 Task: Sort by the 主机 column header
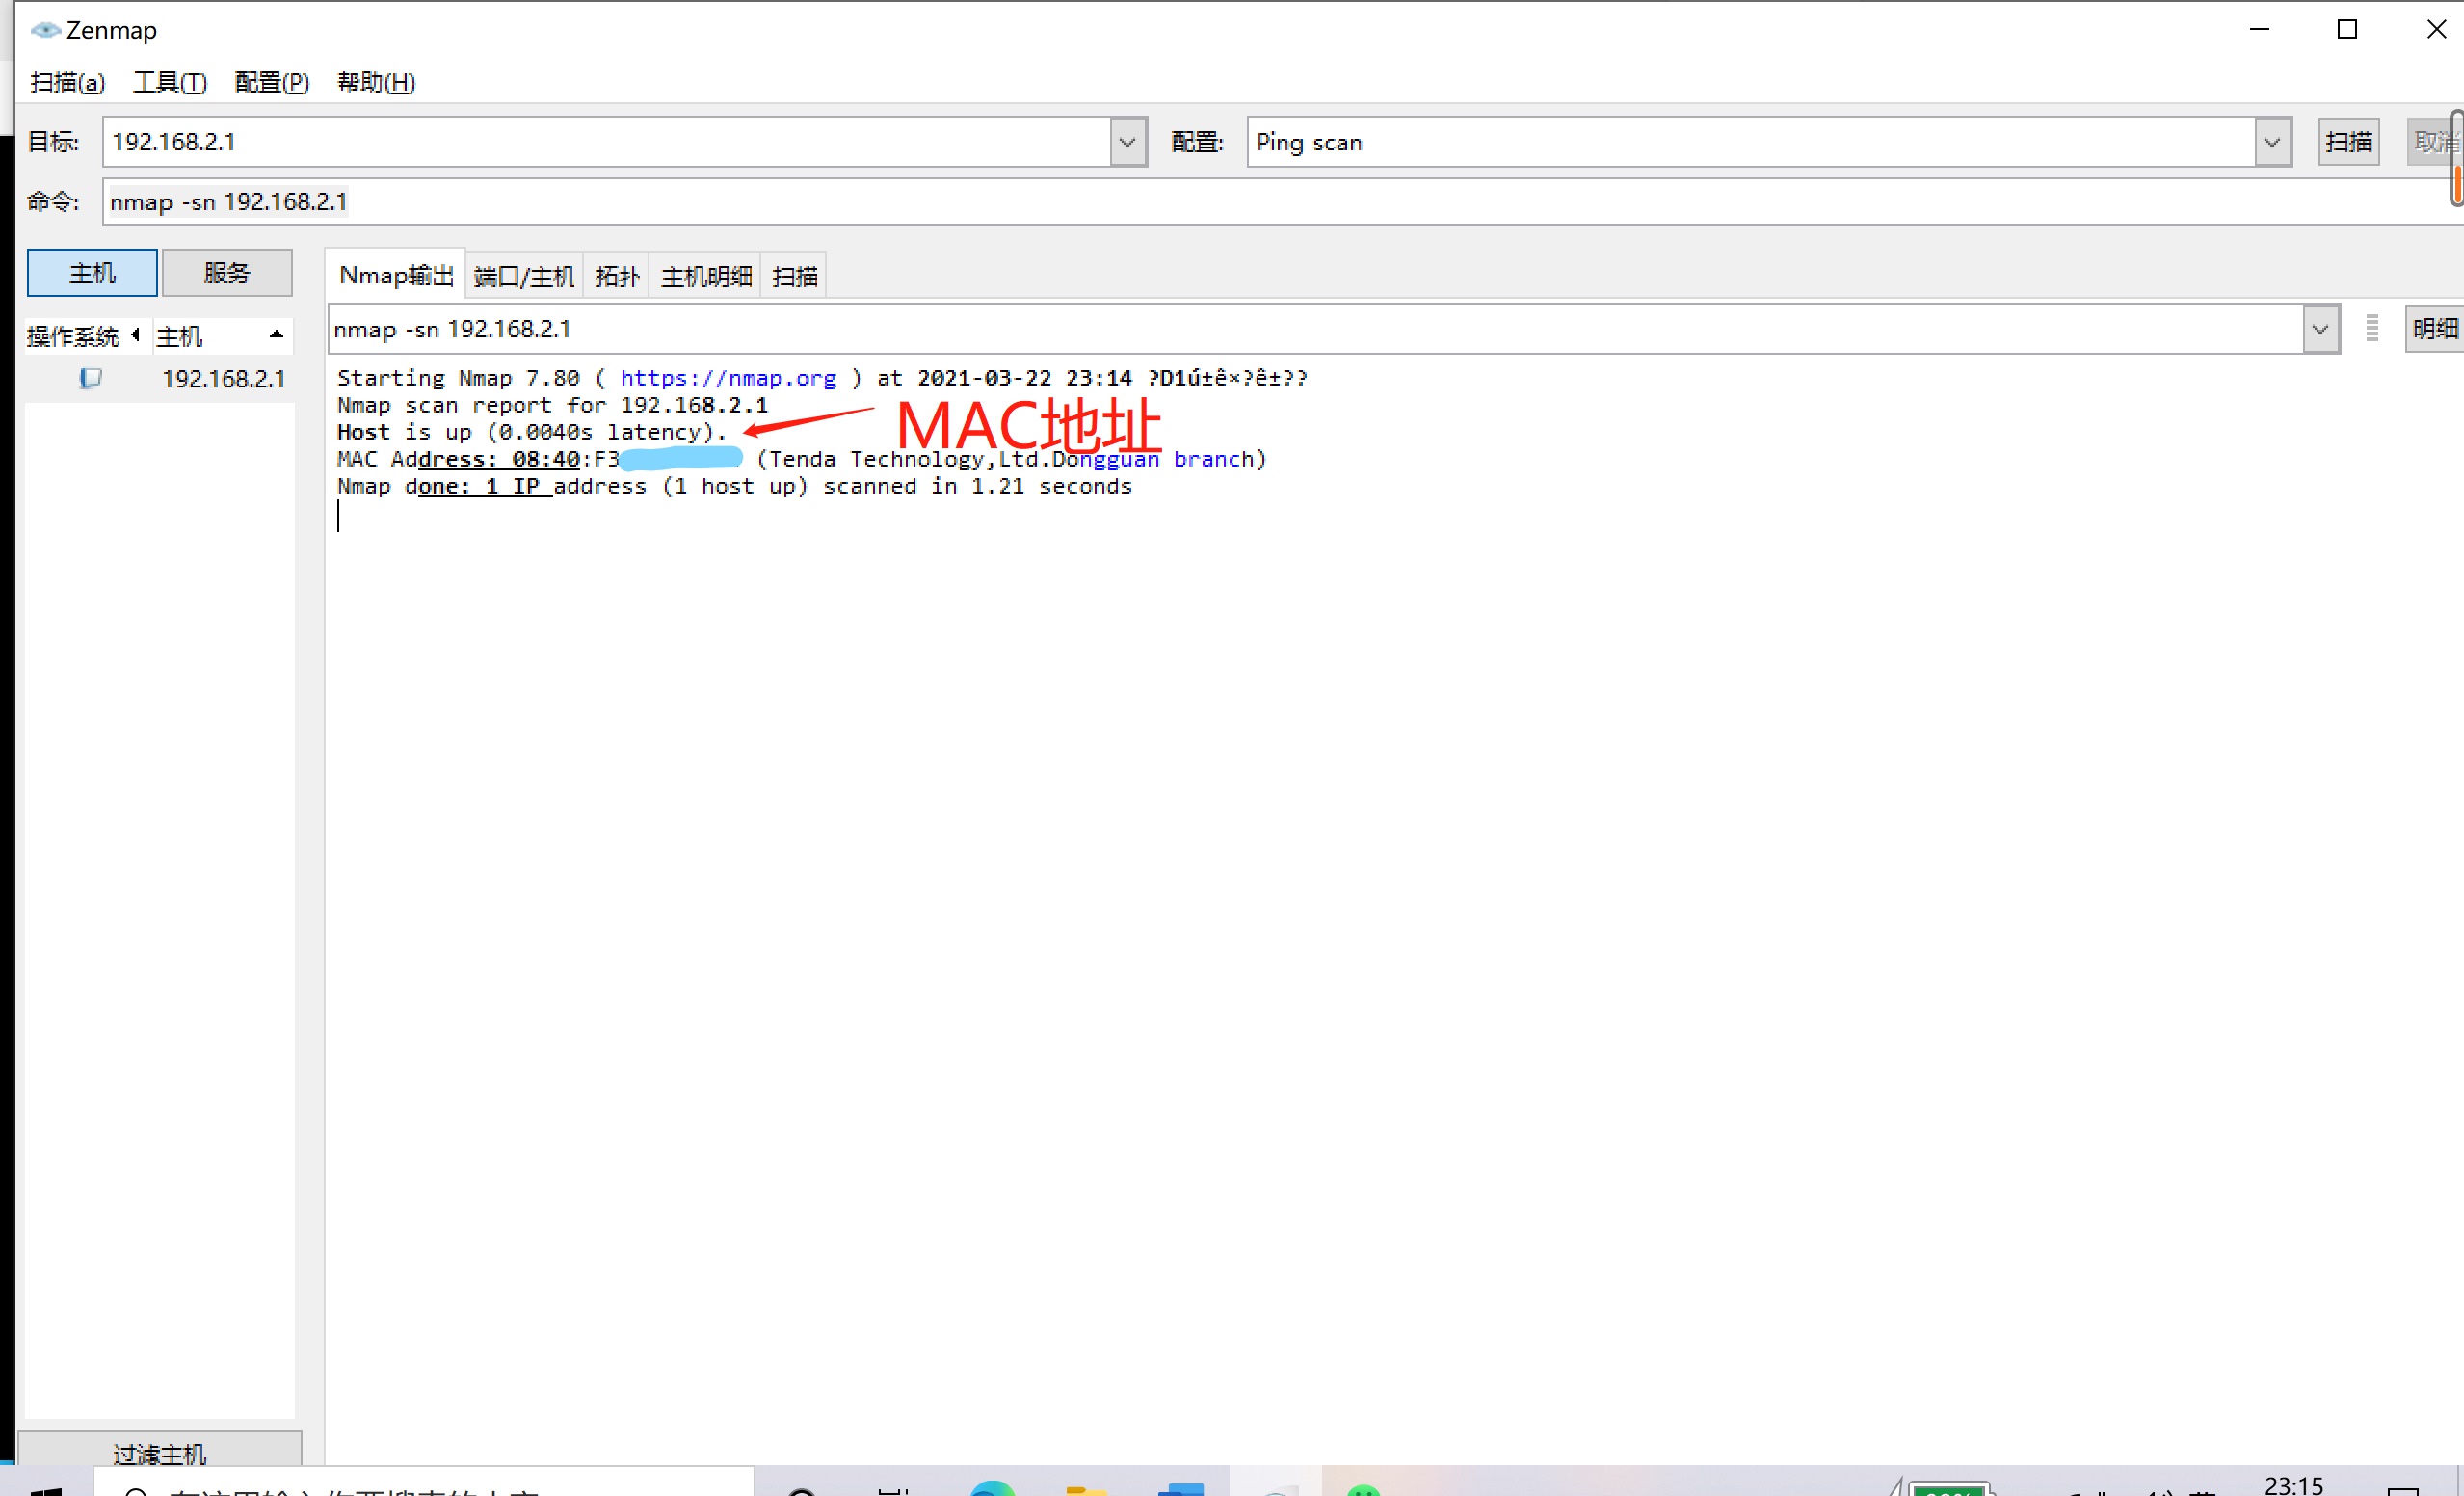tap(222, 336)
